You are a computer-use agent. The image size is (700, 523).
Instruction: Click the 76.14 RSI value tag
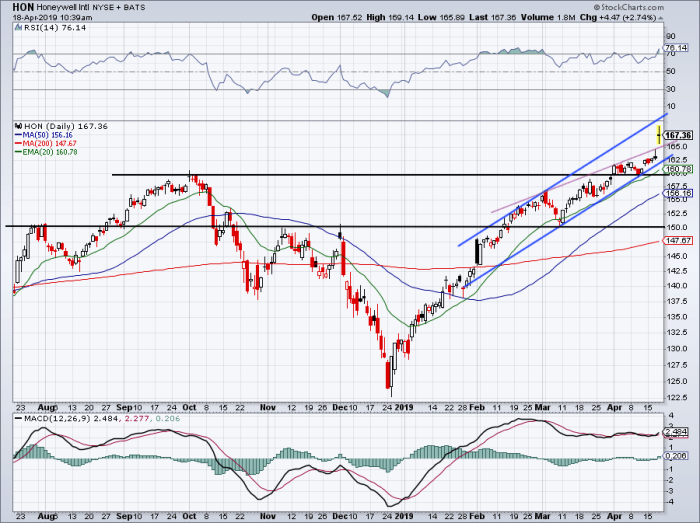click(x=676, y=48)
